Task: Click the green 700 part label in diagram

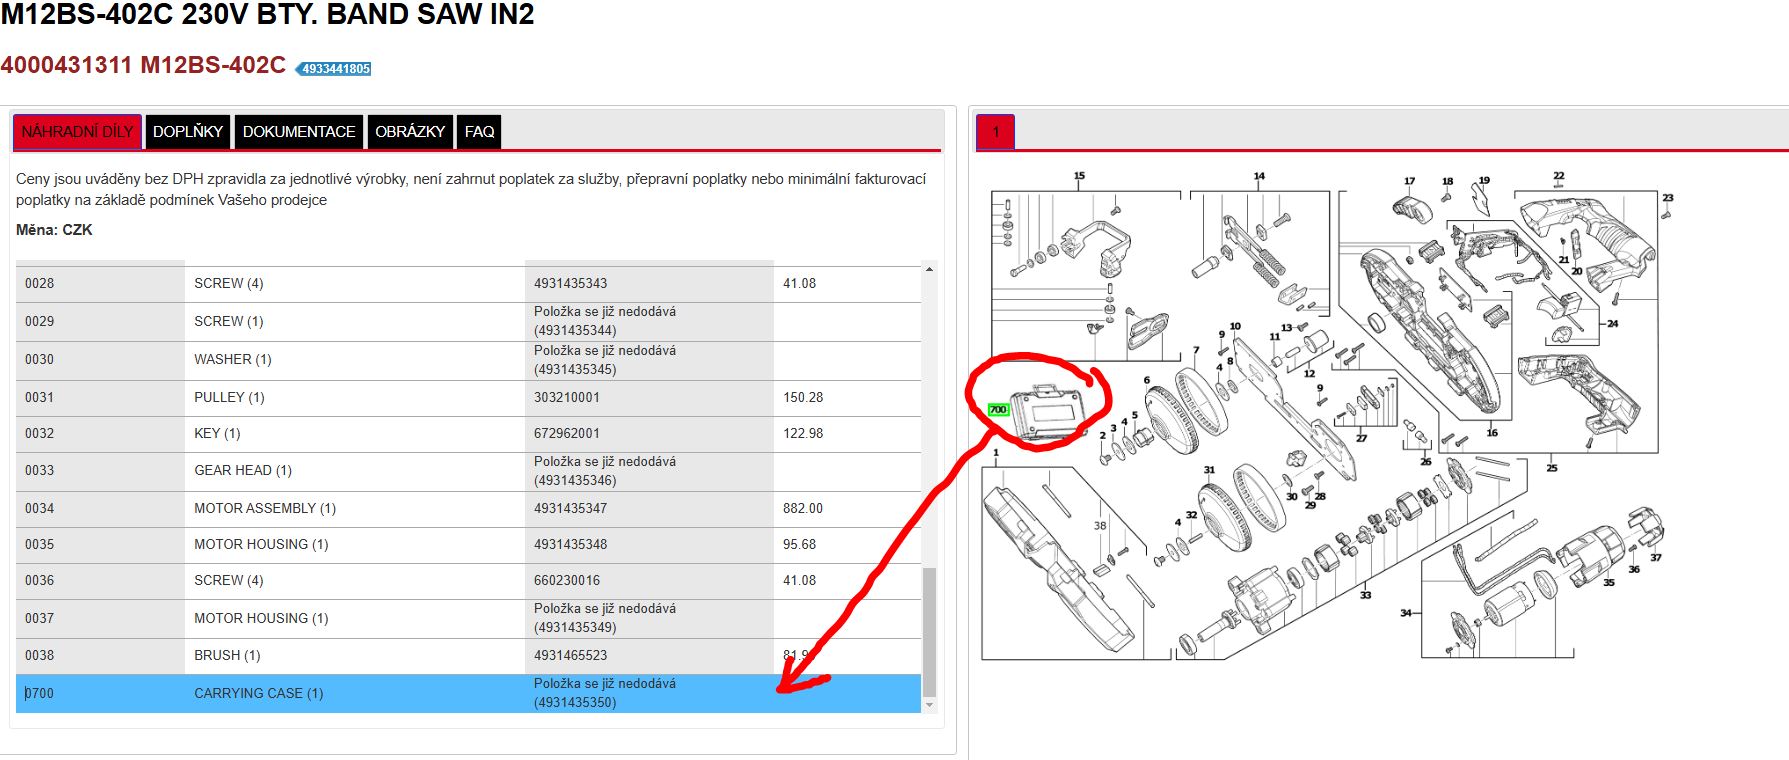Action: click(997, 410)
